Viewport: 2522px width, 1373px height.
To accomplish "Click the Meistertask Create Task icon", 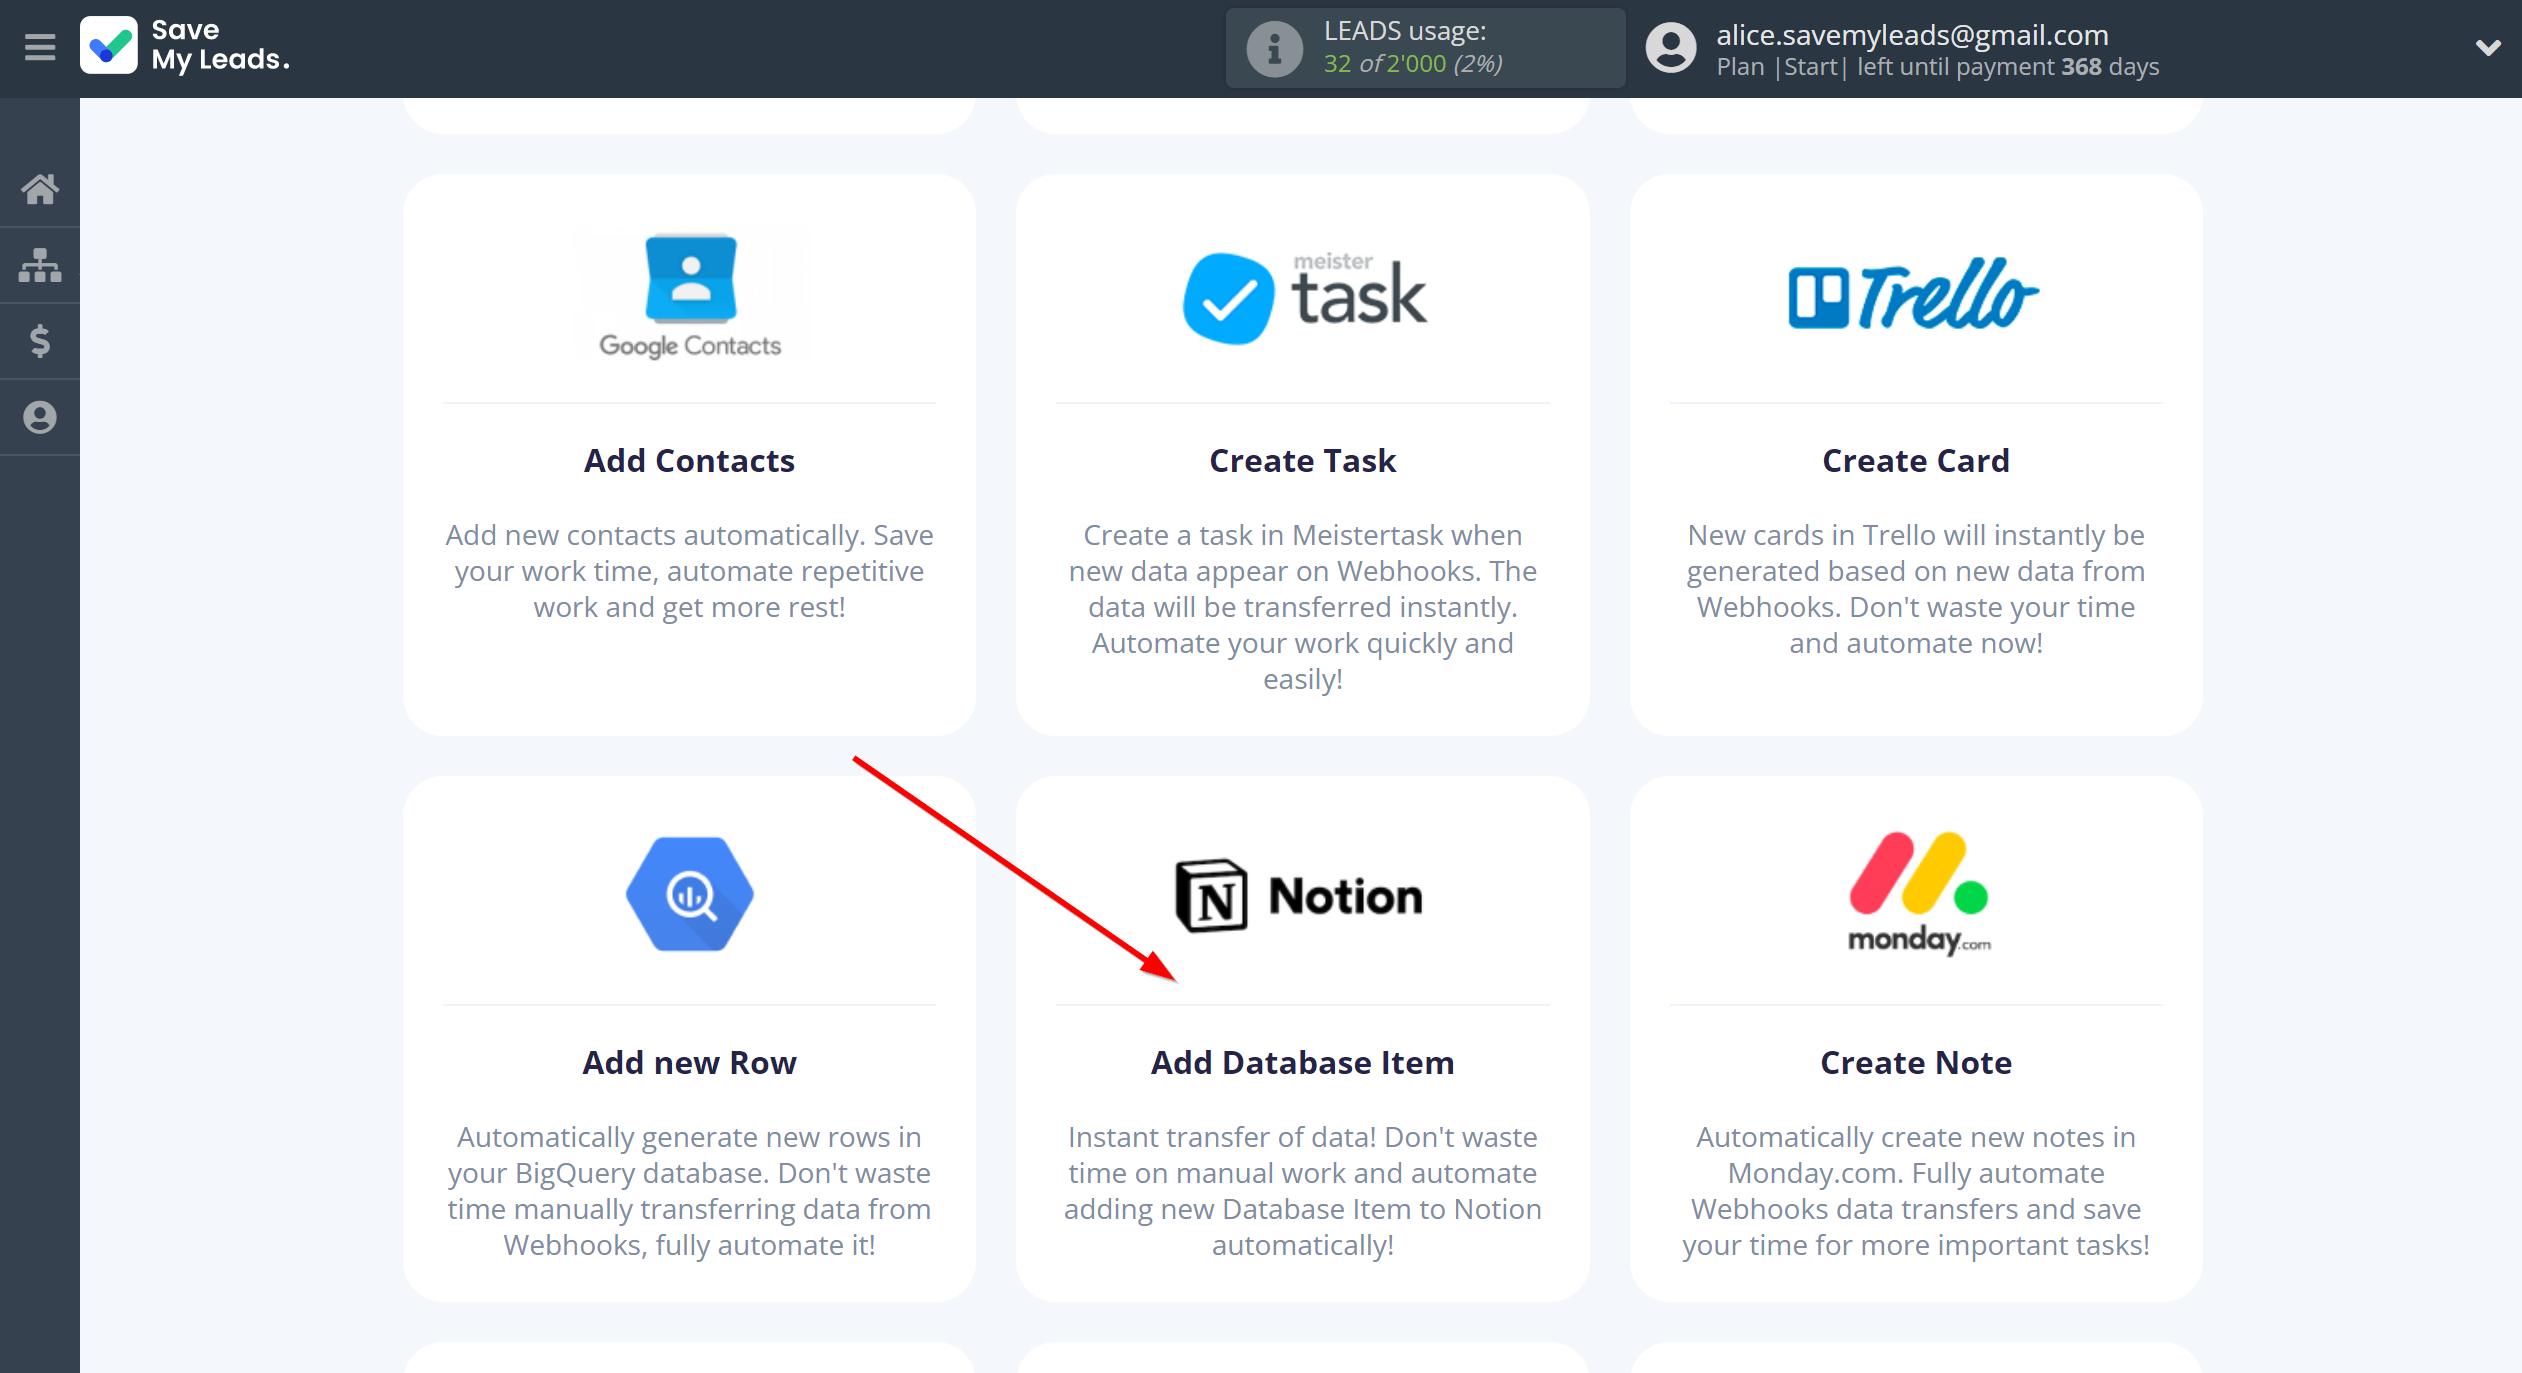I will coord(1302,296).
